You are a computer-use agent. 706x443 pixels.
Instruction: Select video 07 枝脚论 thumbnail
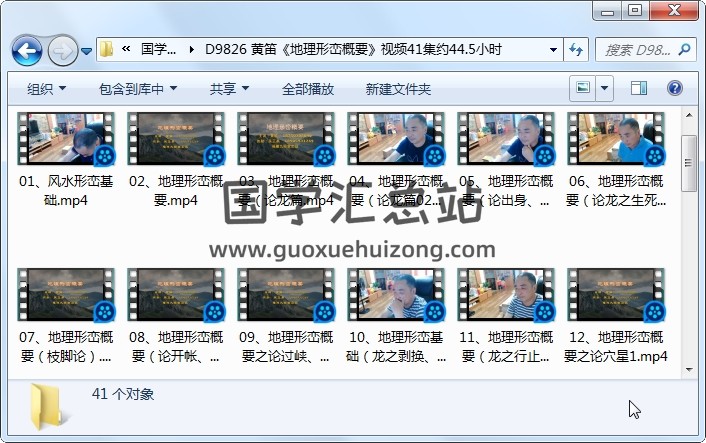tap(66, 295)
